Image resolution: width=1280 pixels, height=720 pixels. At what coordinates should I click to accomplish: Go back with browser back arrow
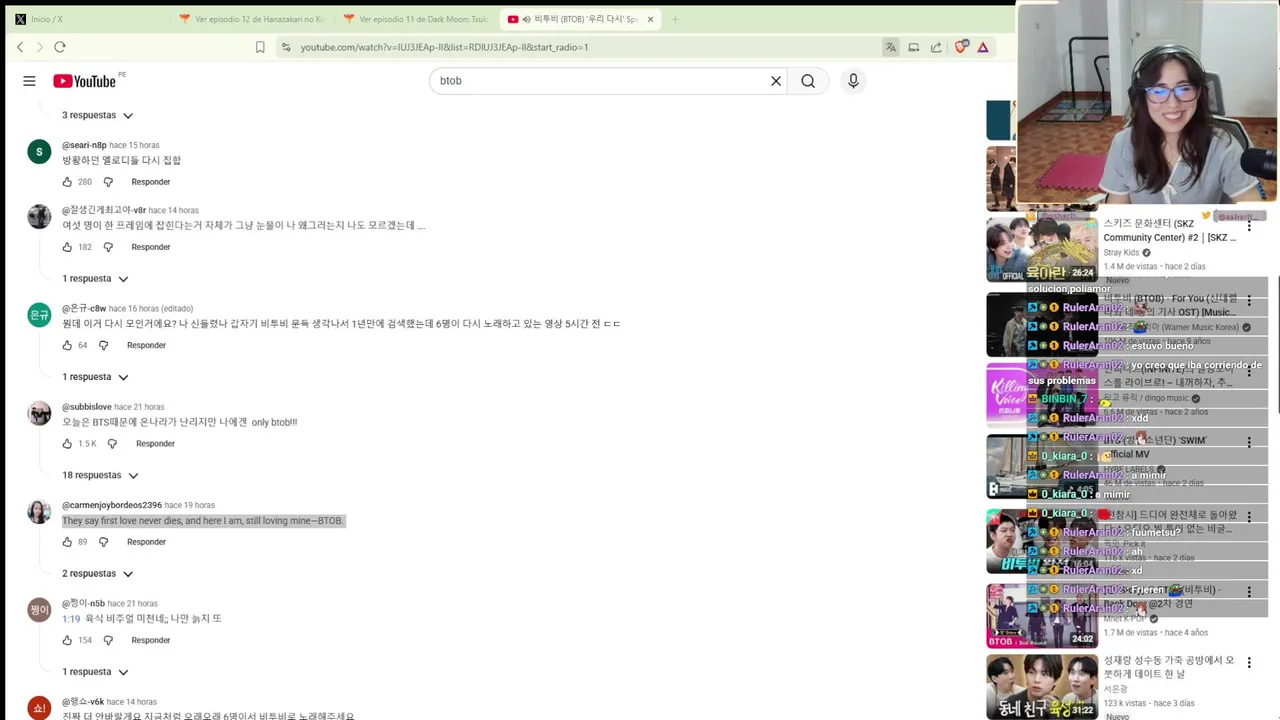pos(20,47)
